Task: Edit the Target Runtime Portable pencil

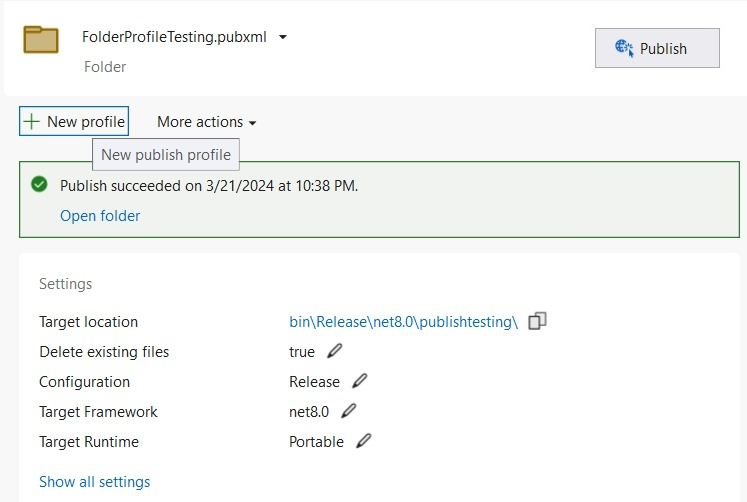Action: (363, 441)
